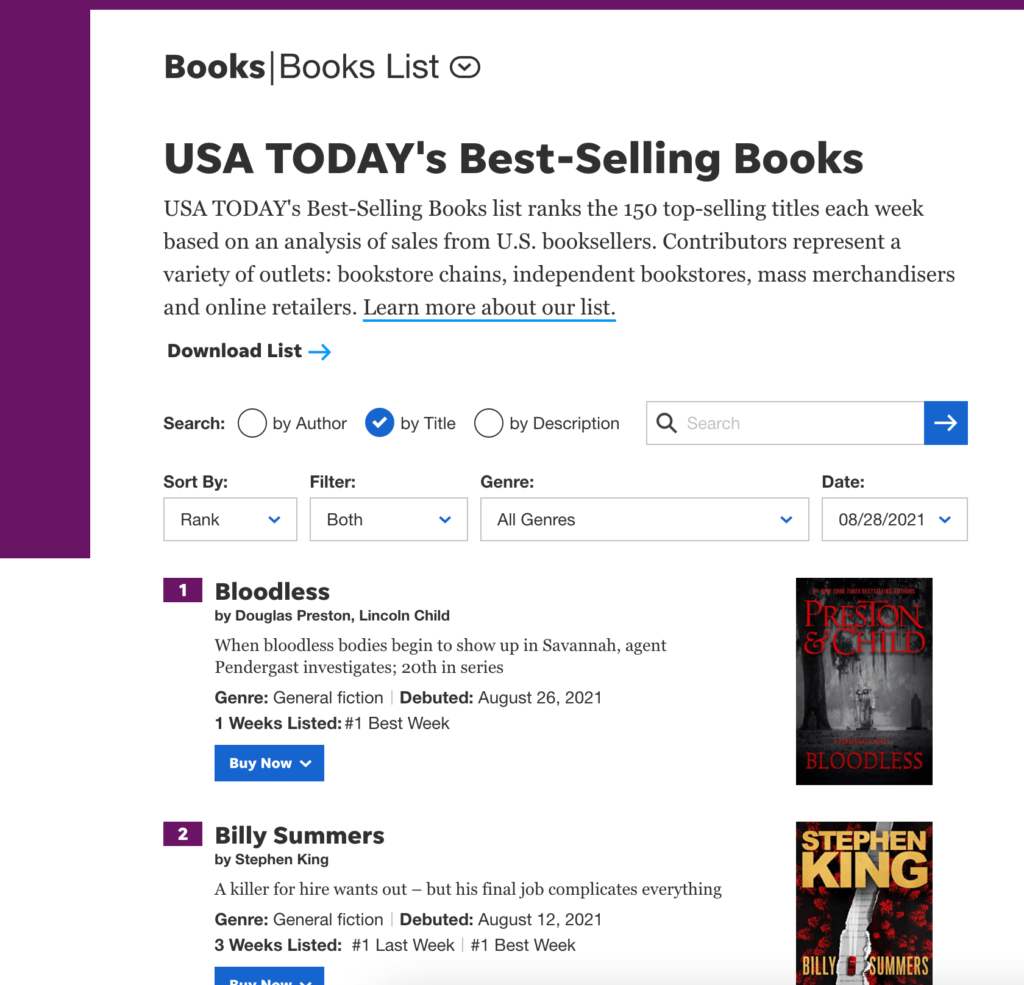Click the checkmark icon inside by Title radio
This screenshot has height=985, width=1024.
tap(380, 423)
